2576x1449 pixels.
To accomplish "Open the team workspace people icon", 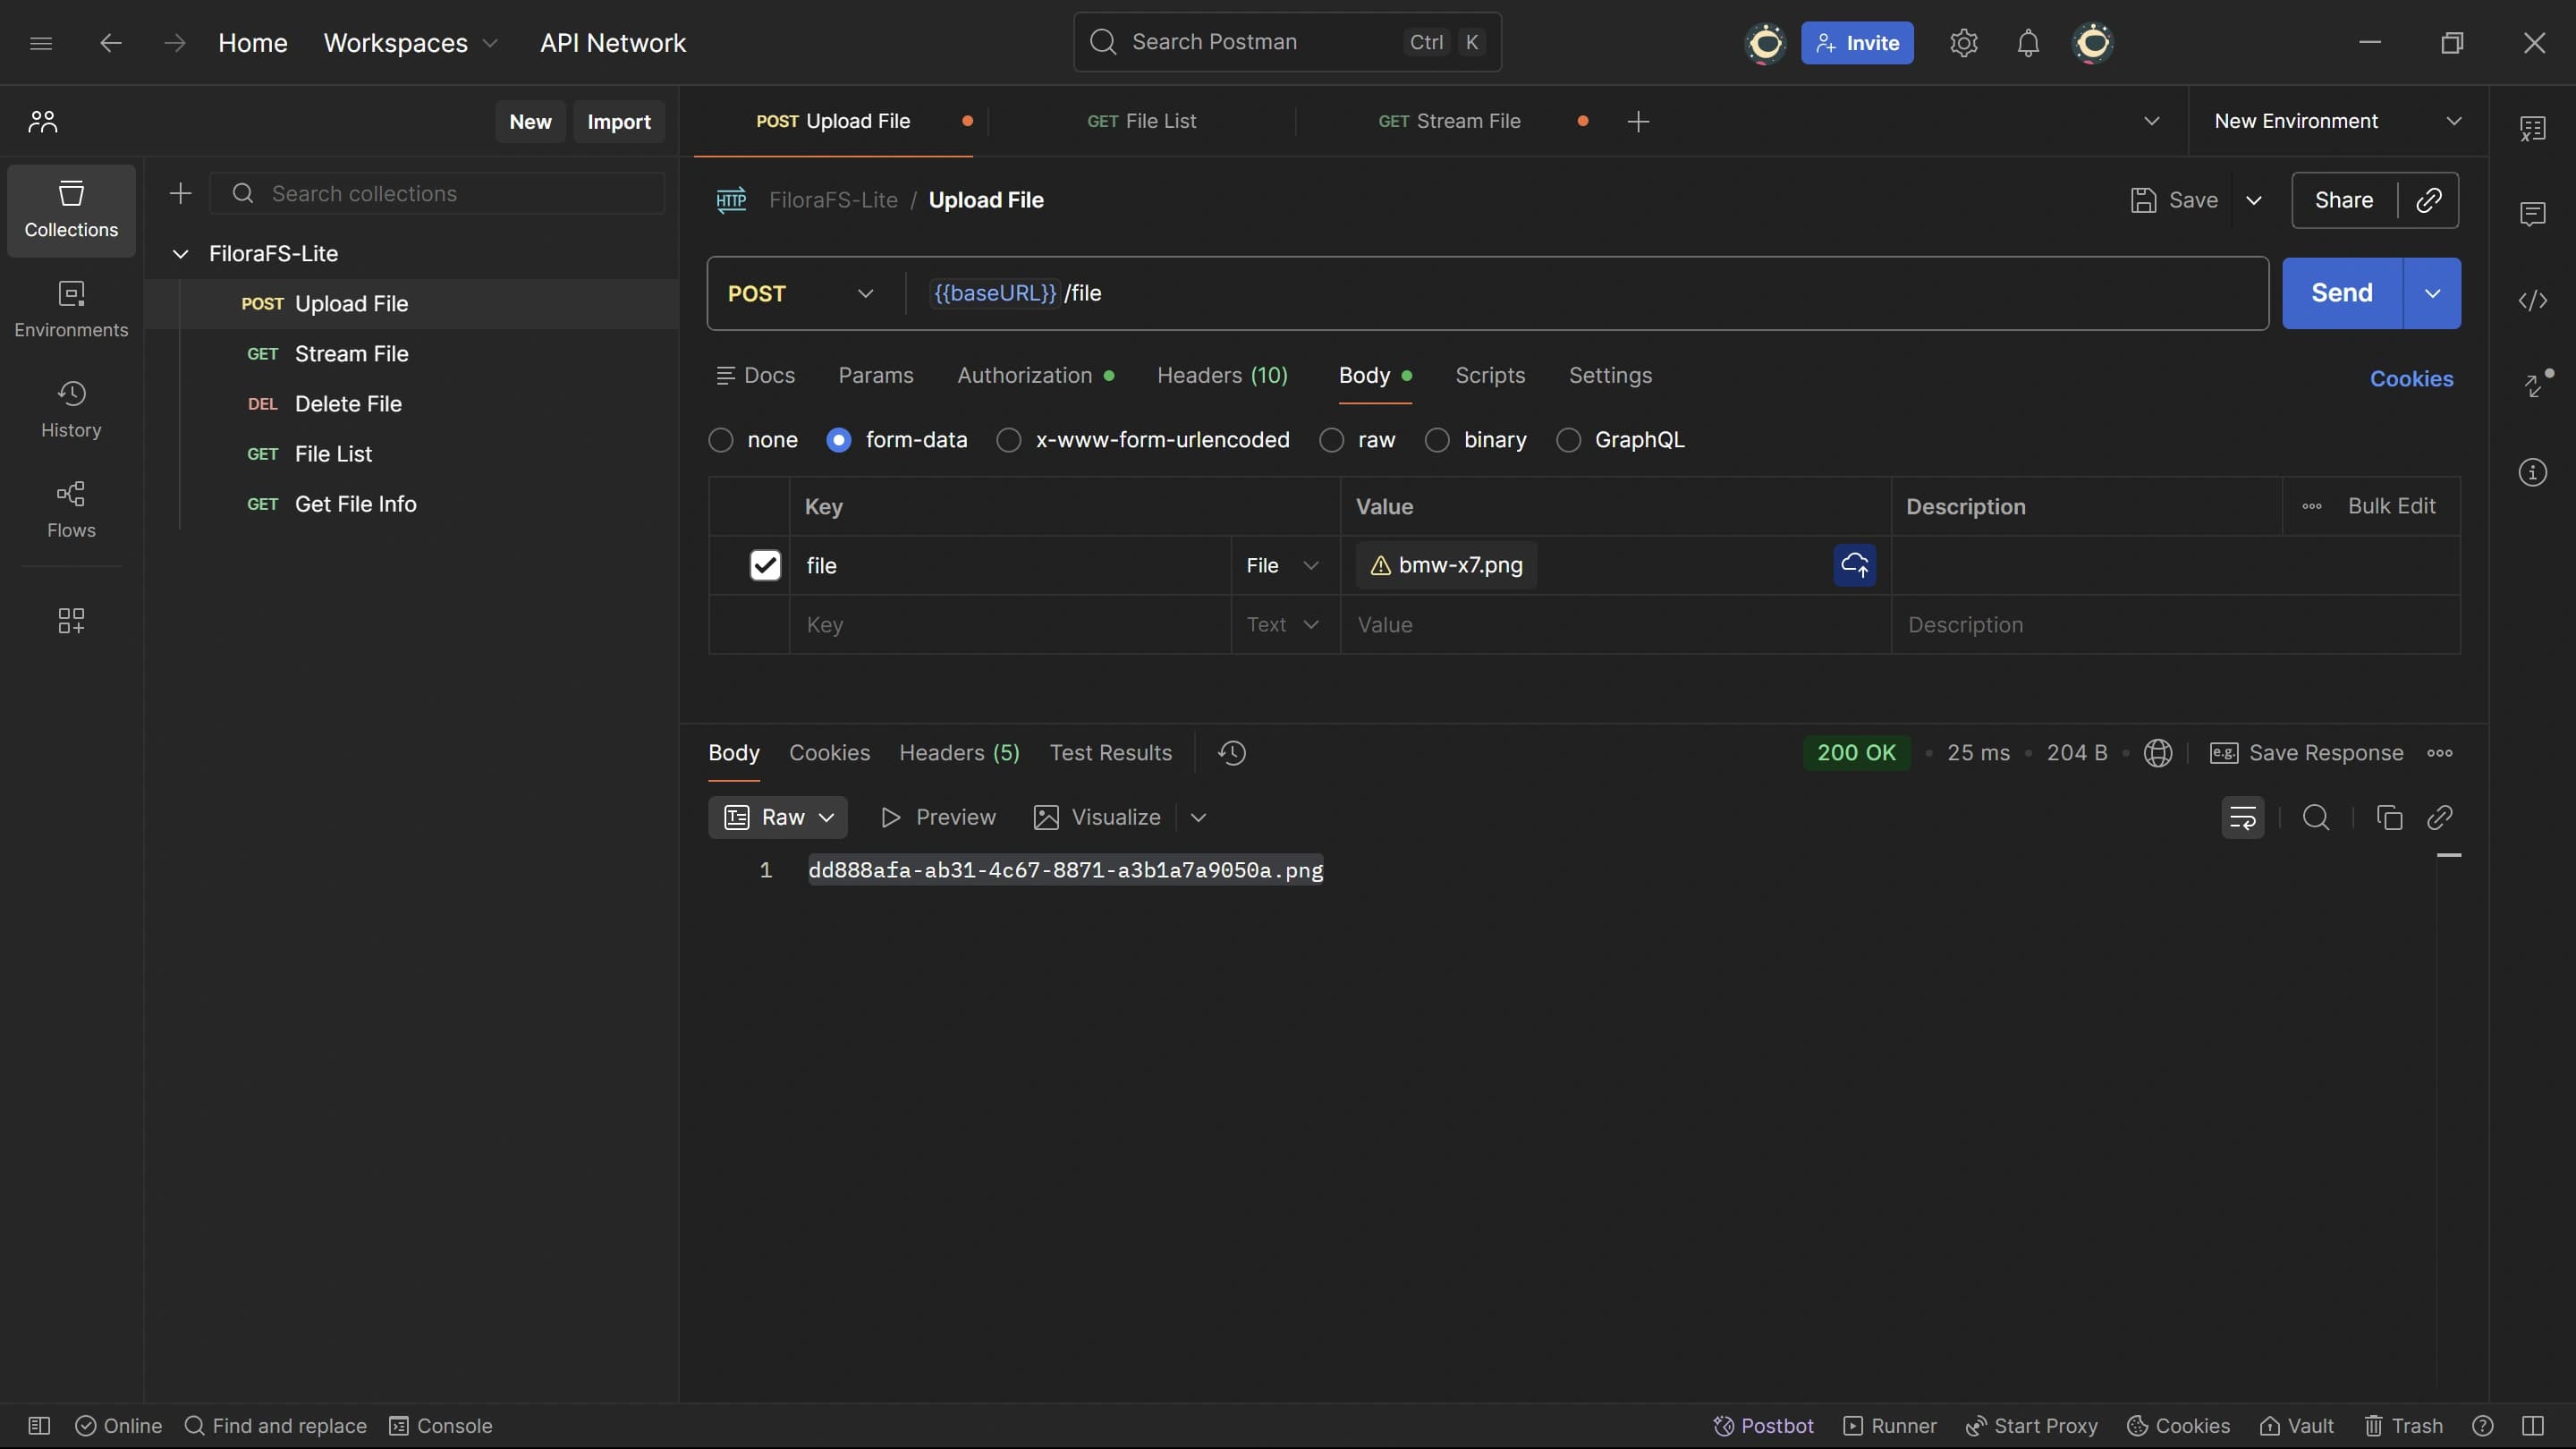I will (43, 121).
